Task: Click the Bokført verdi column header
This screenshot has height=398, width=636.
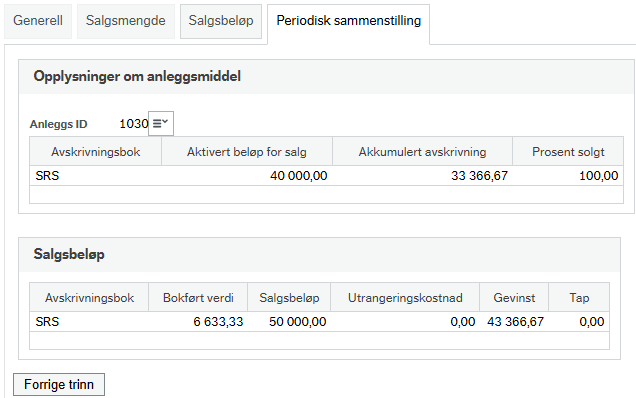Action: tap(198, 297)
